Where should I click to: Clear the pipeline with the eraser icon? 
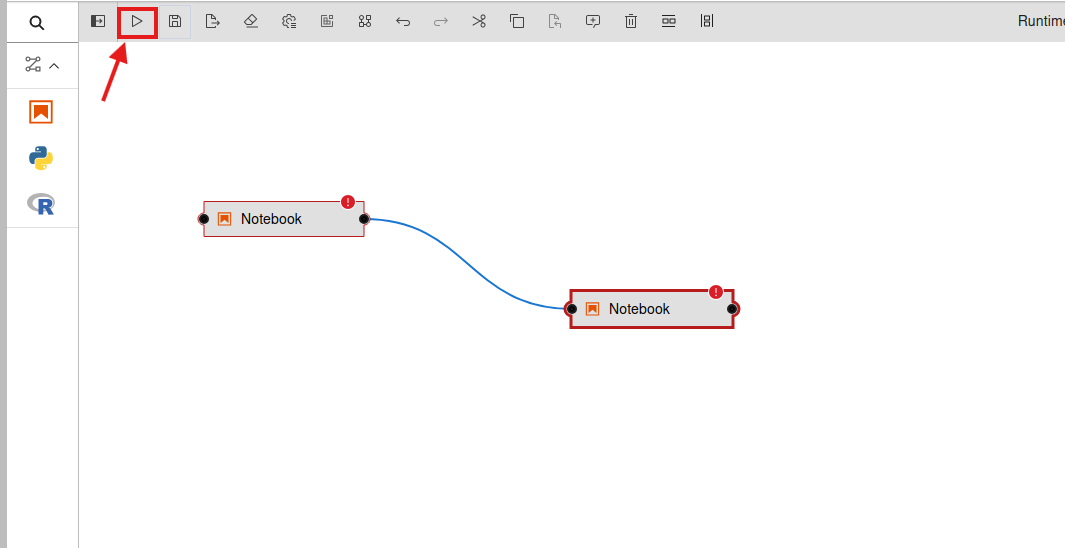[251, 21]
